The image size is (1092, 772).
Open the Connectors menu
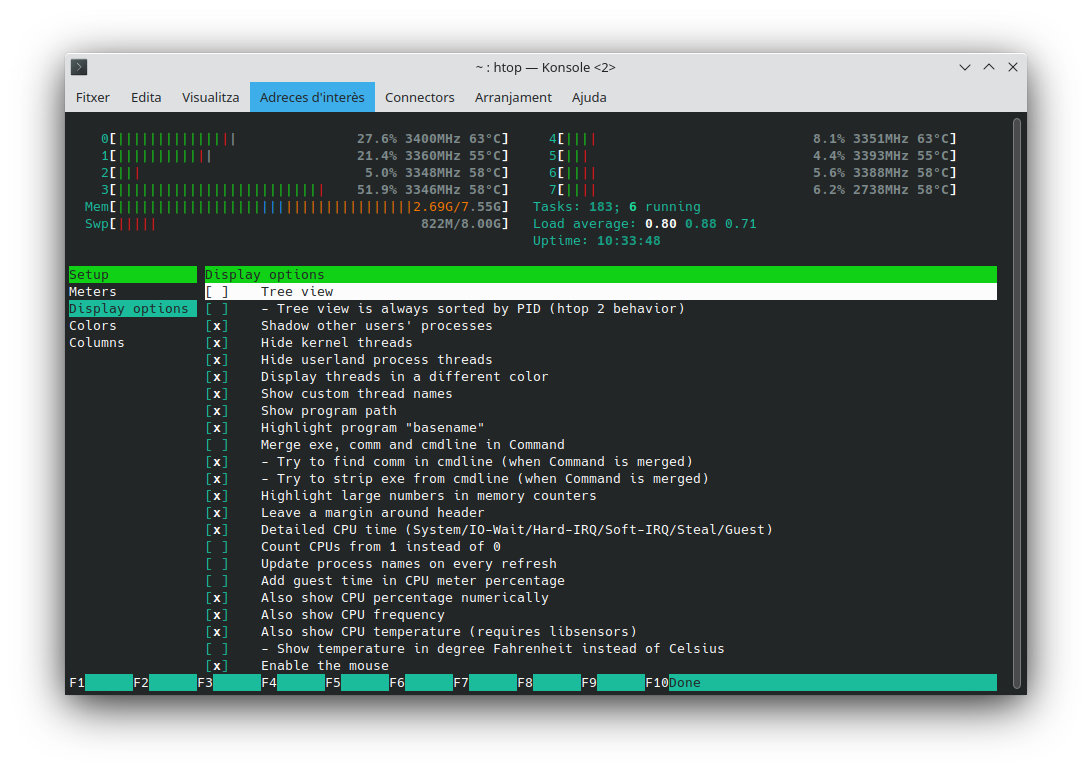(419, 97)
